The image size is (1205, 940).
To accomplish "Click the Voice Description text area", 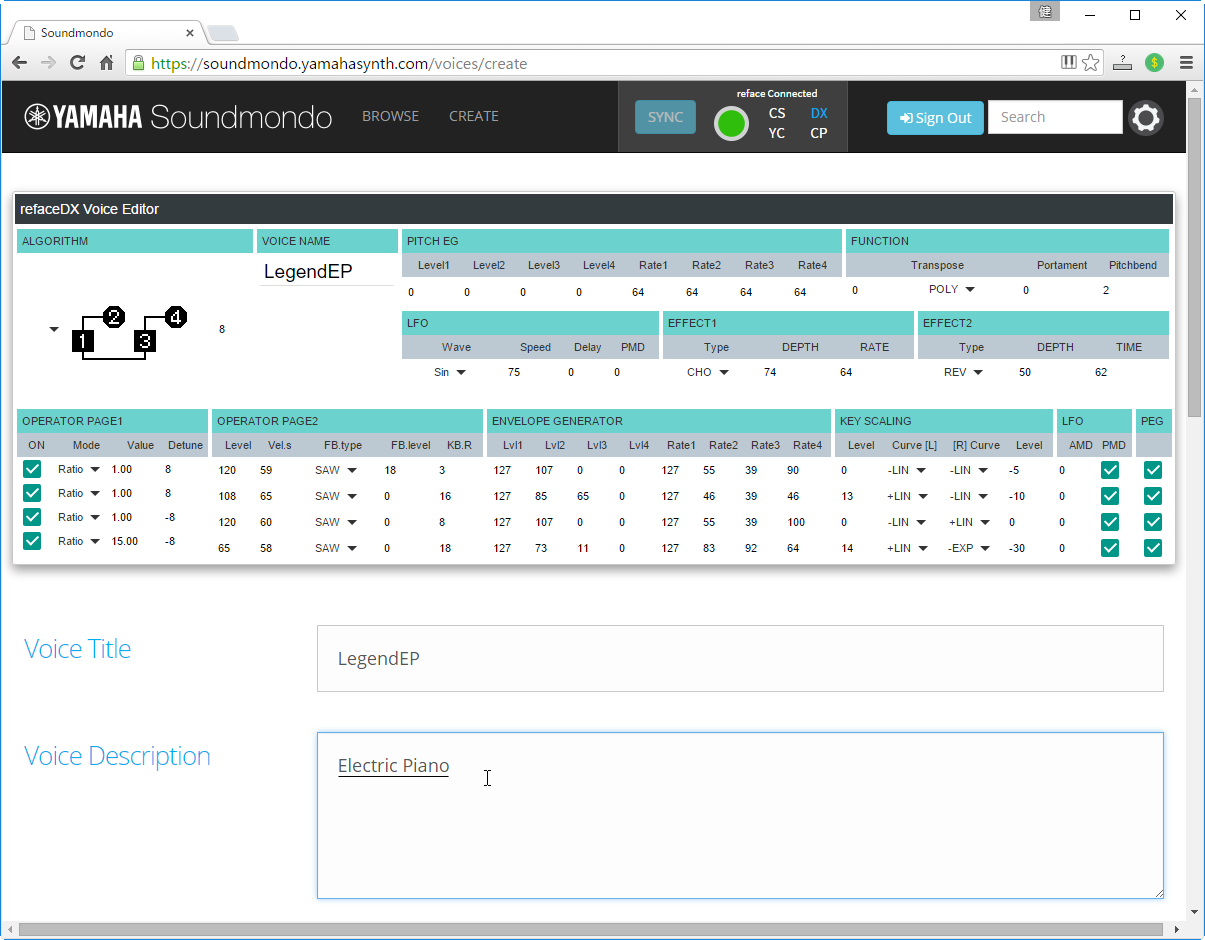I will [740, 815].
